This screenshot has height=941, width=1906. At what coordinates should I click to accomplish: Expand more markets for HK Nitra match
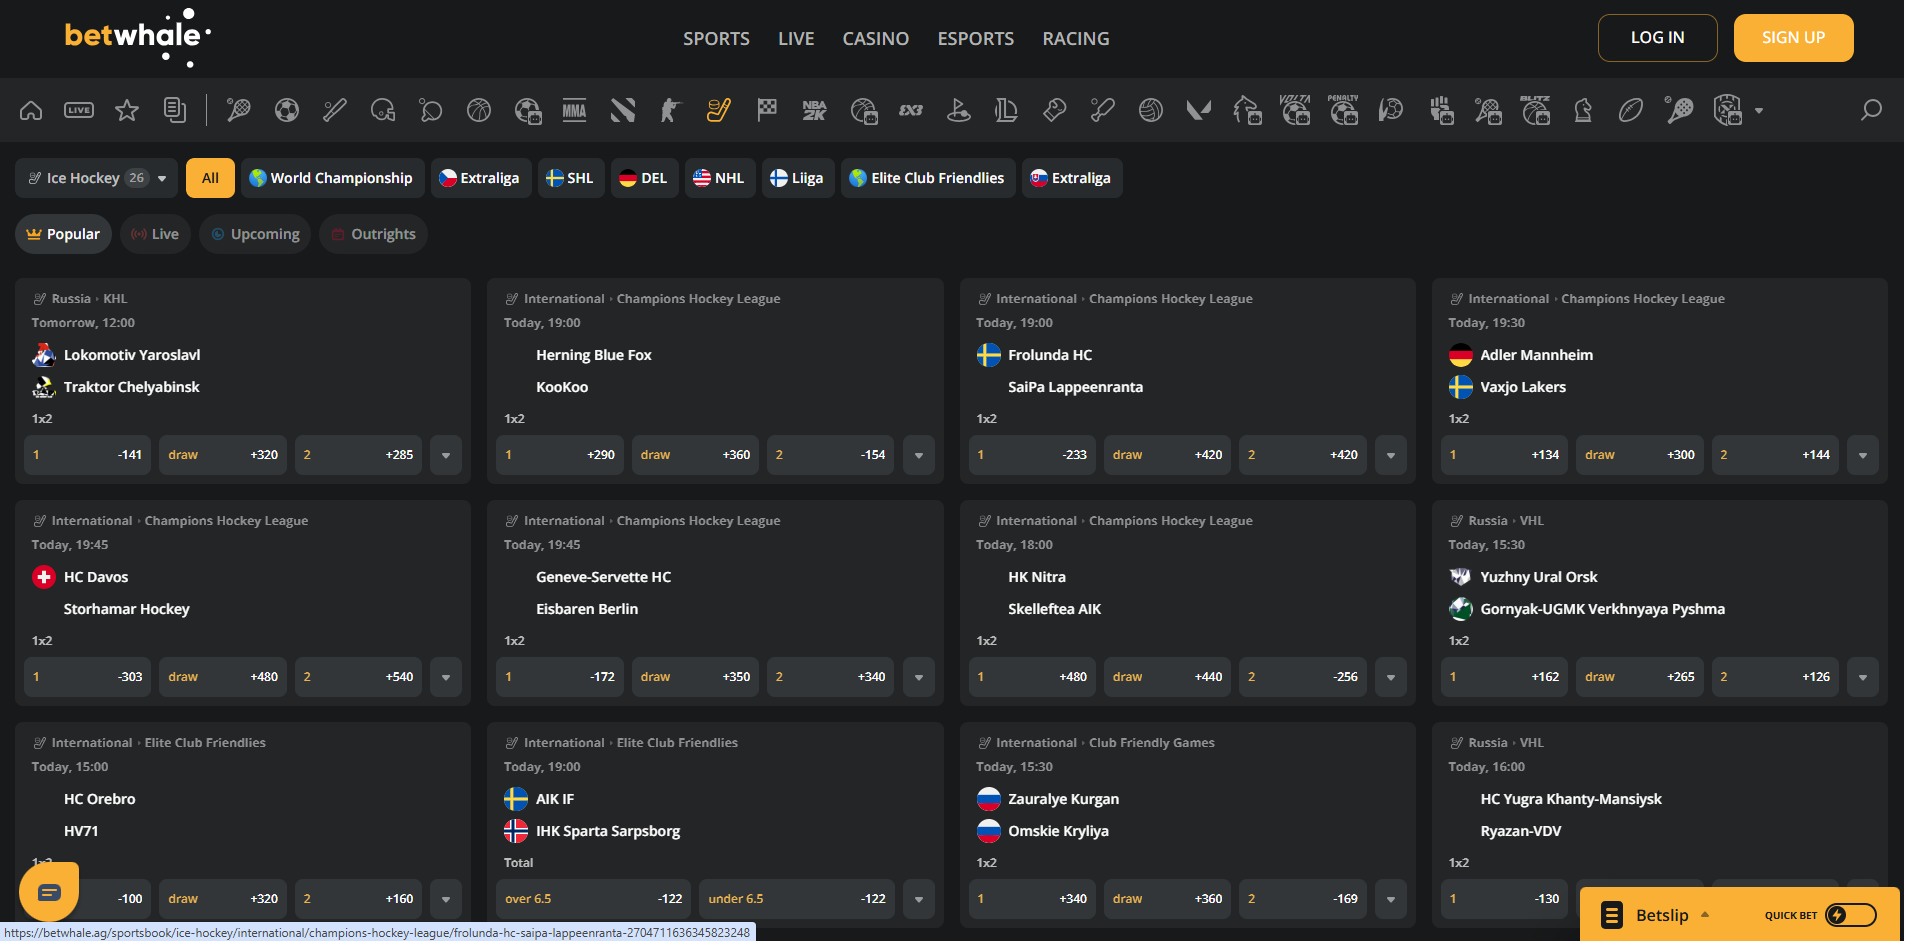click(x=1391, y=677)
